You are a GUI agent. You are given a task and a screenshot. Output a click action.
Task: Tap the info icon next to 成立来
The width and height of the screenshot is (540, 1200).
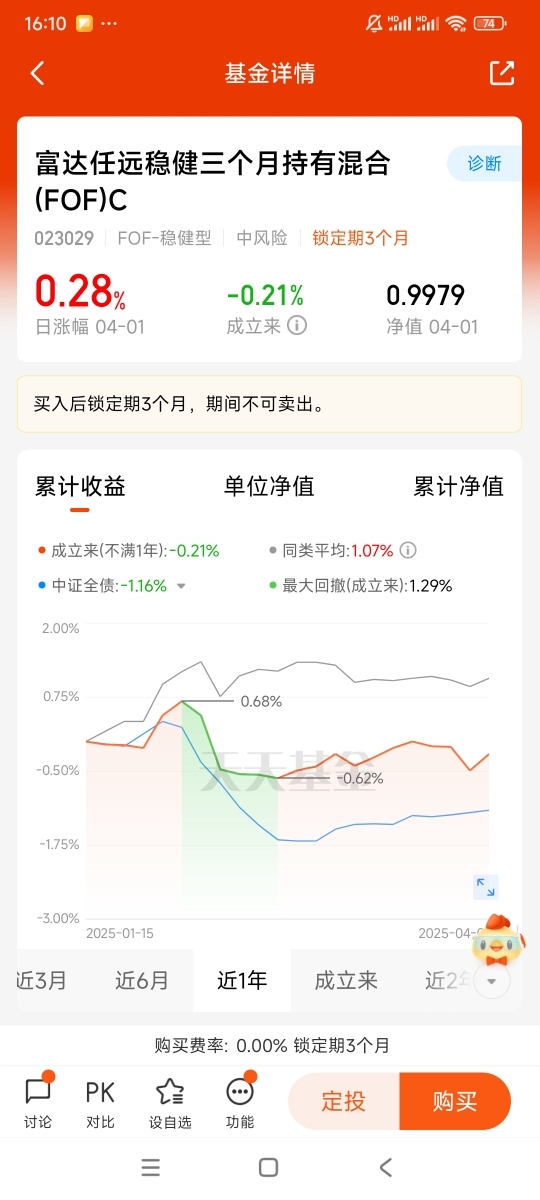click(x=297, y=325)
